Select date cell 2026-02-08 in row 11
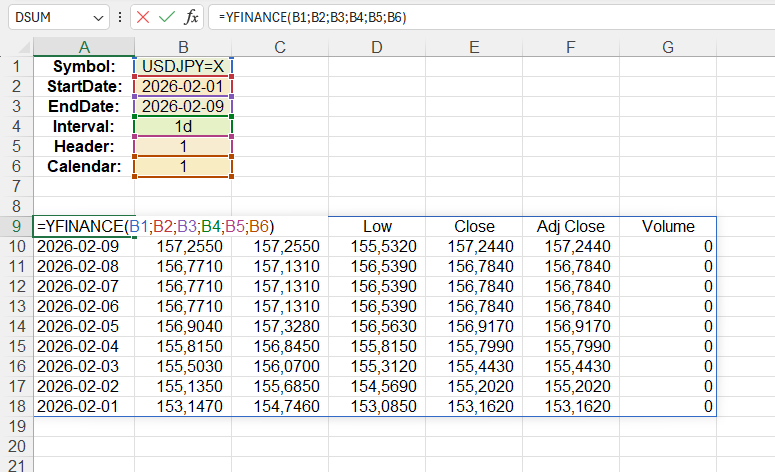The width and height of the screenshot is (775, 472). click(84, 266)
